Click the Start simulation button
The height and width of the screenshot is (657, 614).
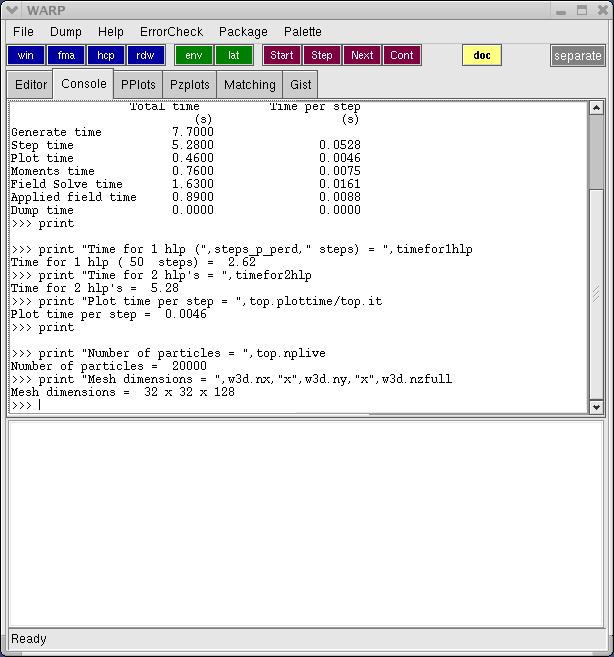click(282, 55)
